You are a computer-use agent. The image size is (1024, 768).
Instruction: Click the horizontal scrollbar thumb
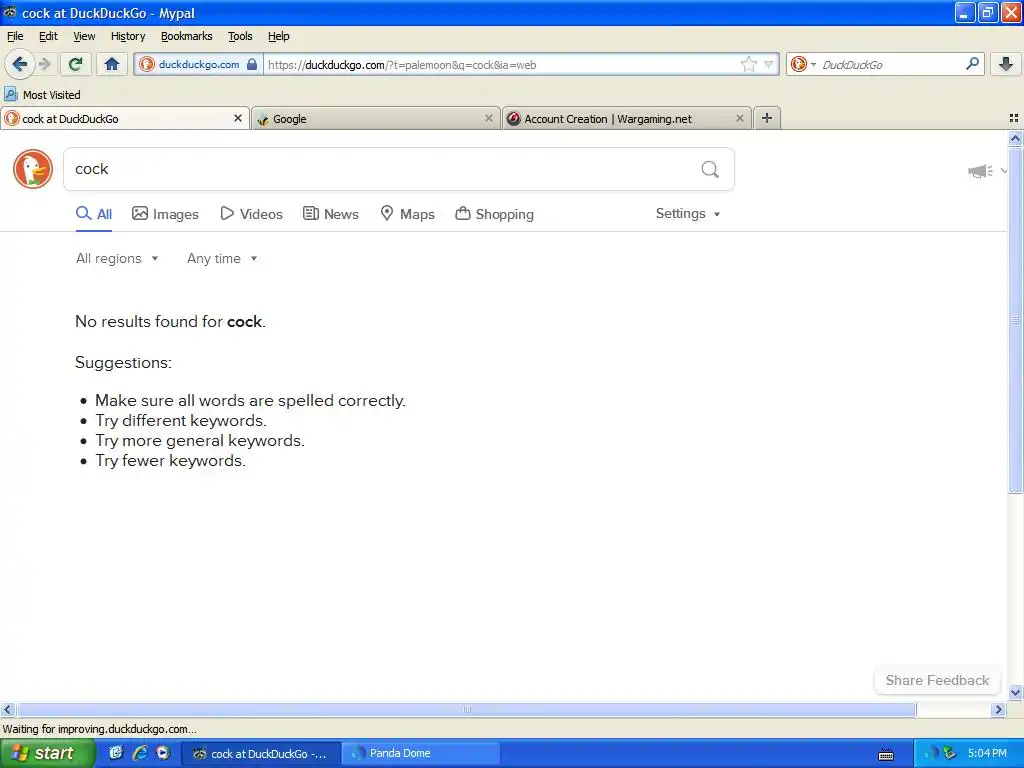(x=466, y=709)
